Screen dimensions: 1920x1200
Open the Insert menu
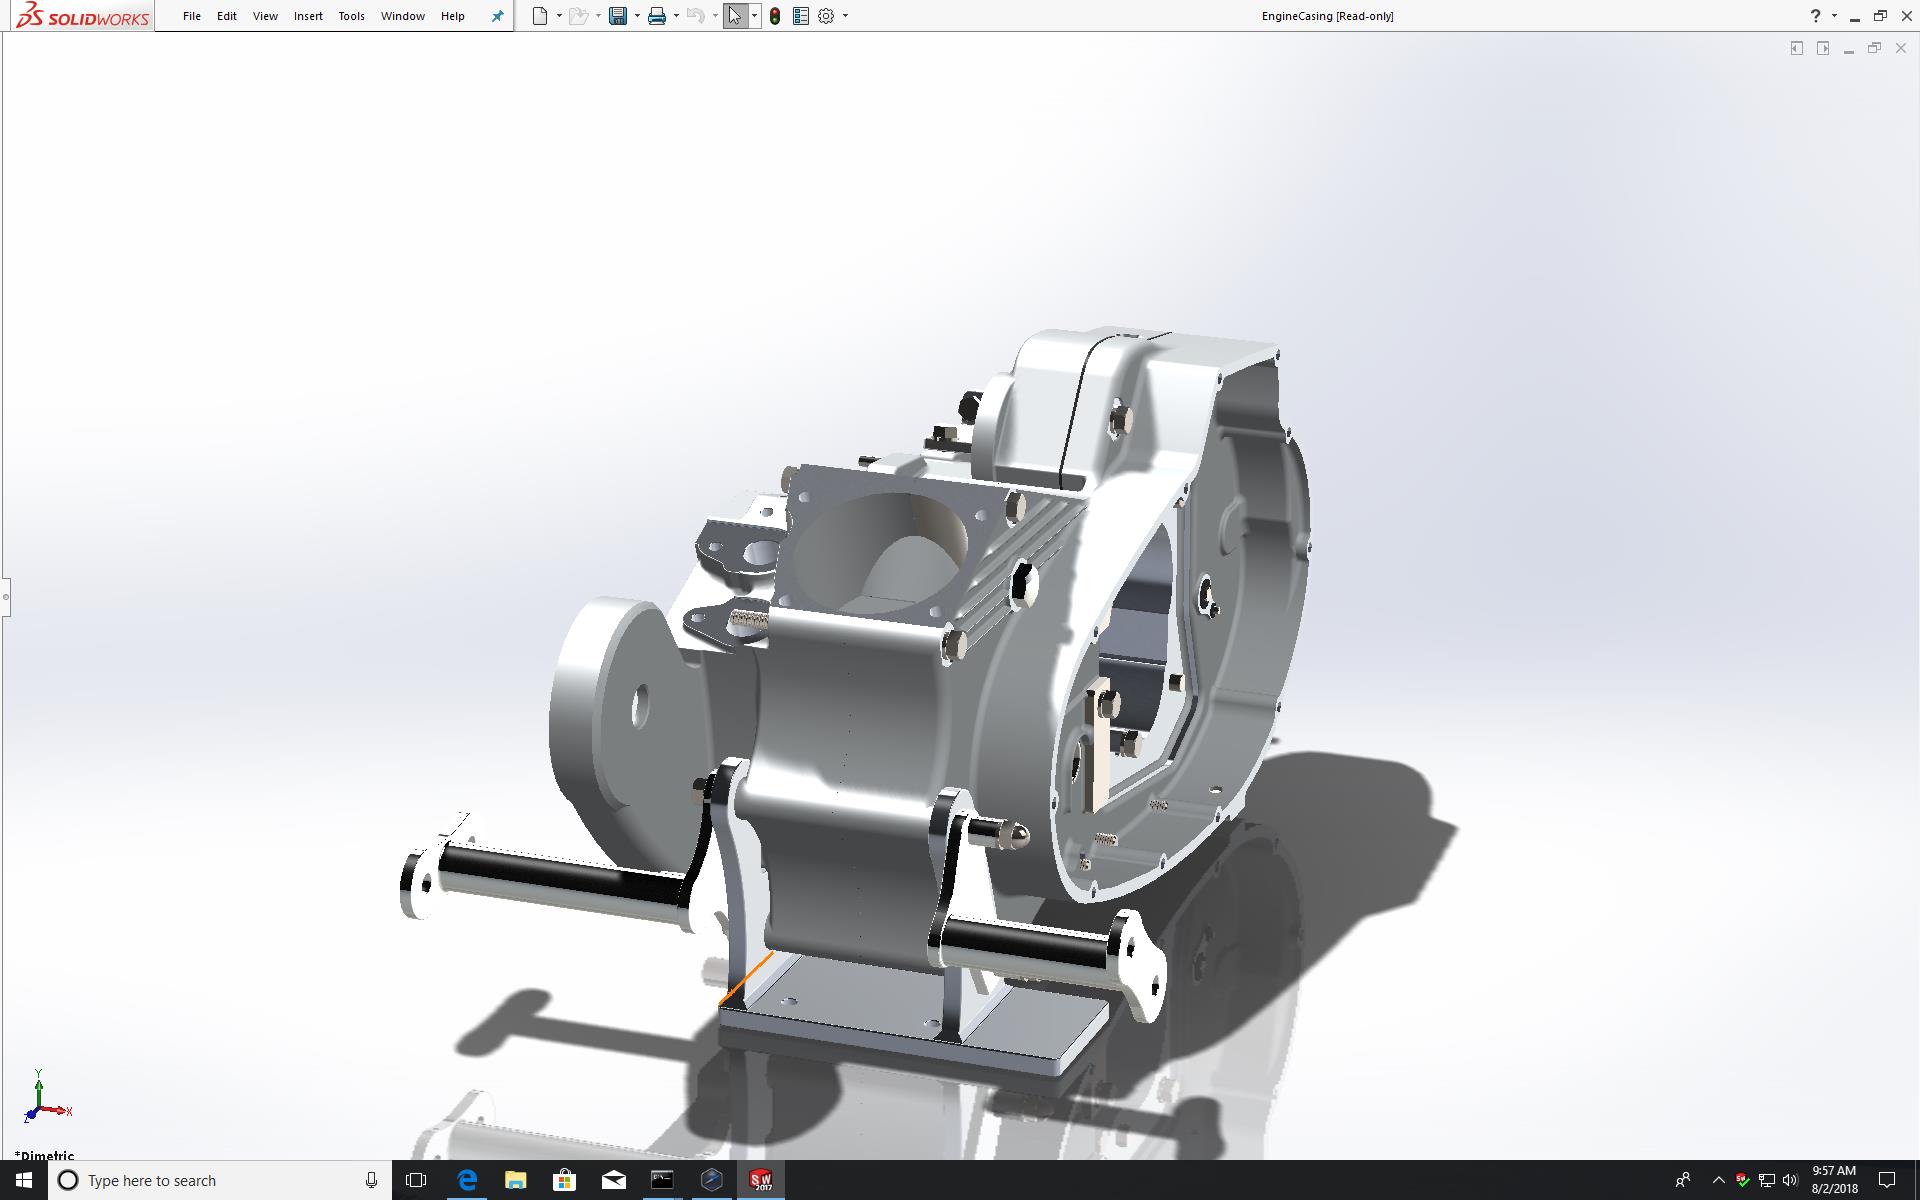(308, 16)
